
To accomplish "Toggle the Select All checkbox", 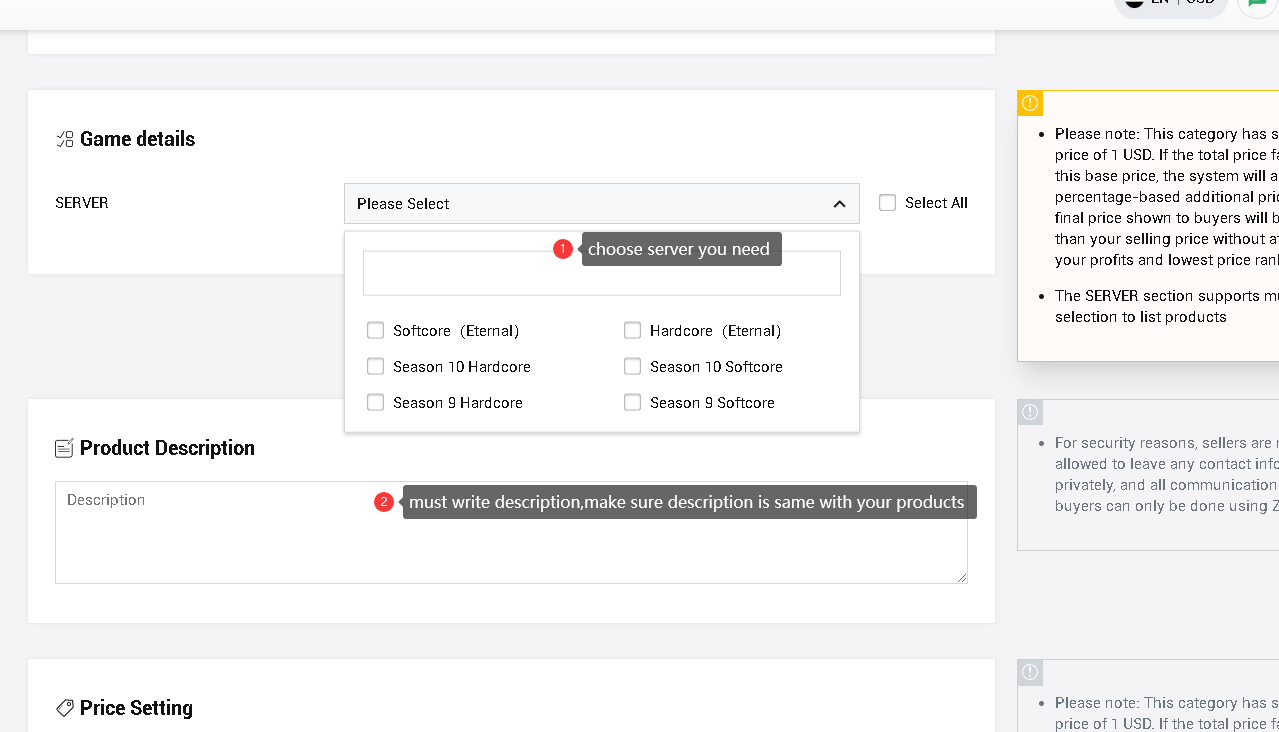I will click(887, 203).
